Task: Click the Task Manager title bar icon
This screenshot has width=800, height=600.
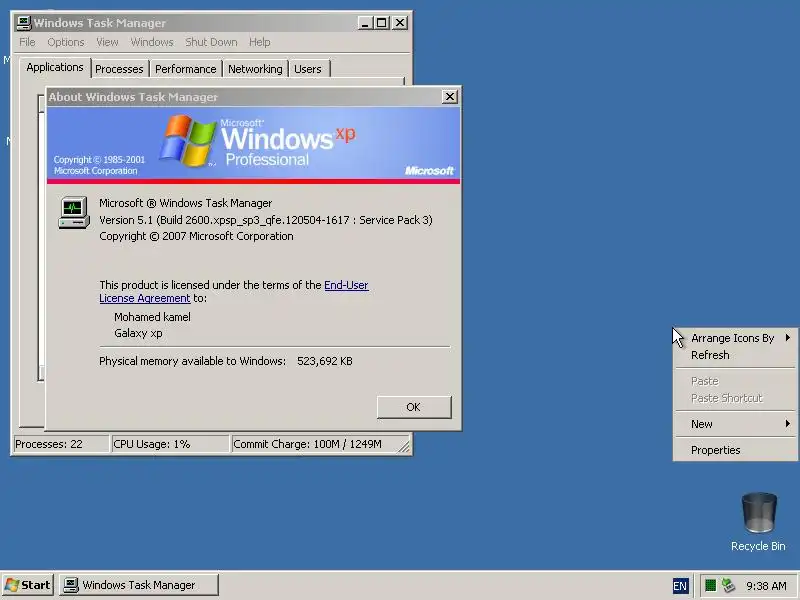Action: point(23,23)
